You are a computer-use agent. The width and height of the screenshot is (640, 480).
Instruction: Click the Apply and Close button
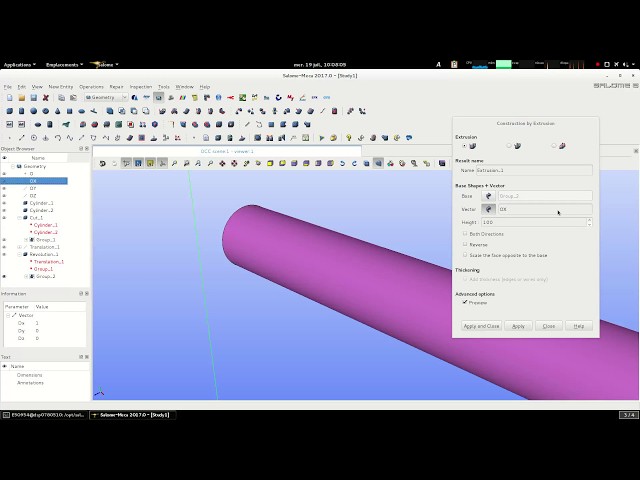(481, 326)
